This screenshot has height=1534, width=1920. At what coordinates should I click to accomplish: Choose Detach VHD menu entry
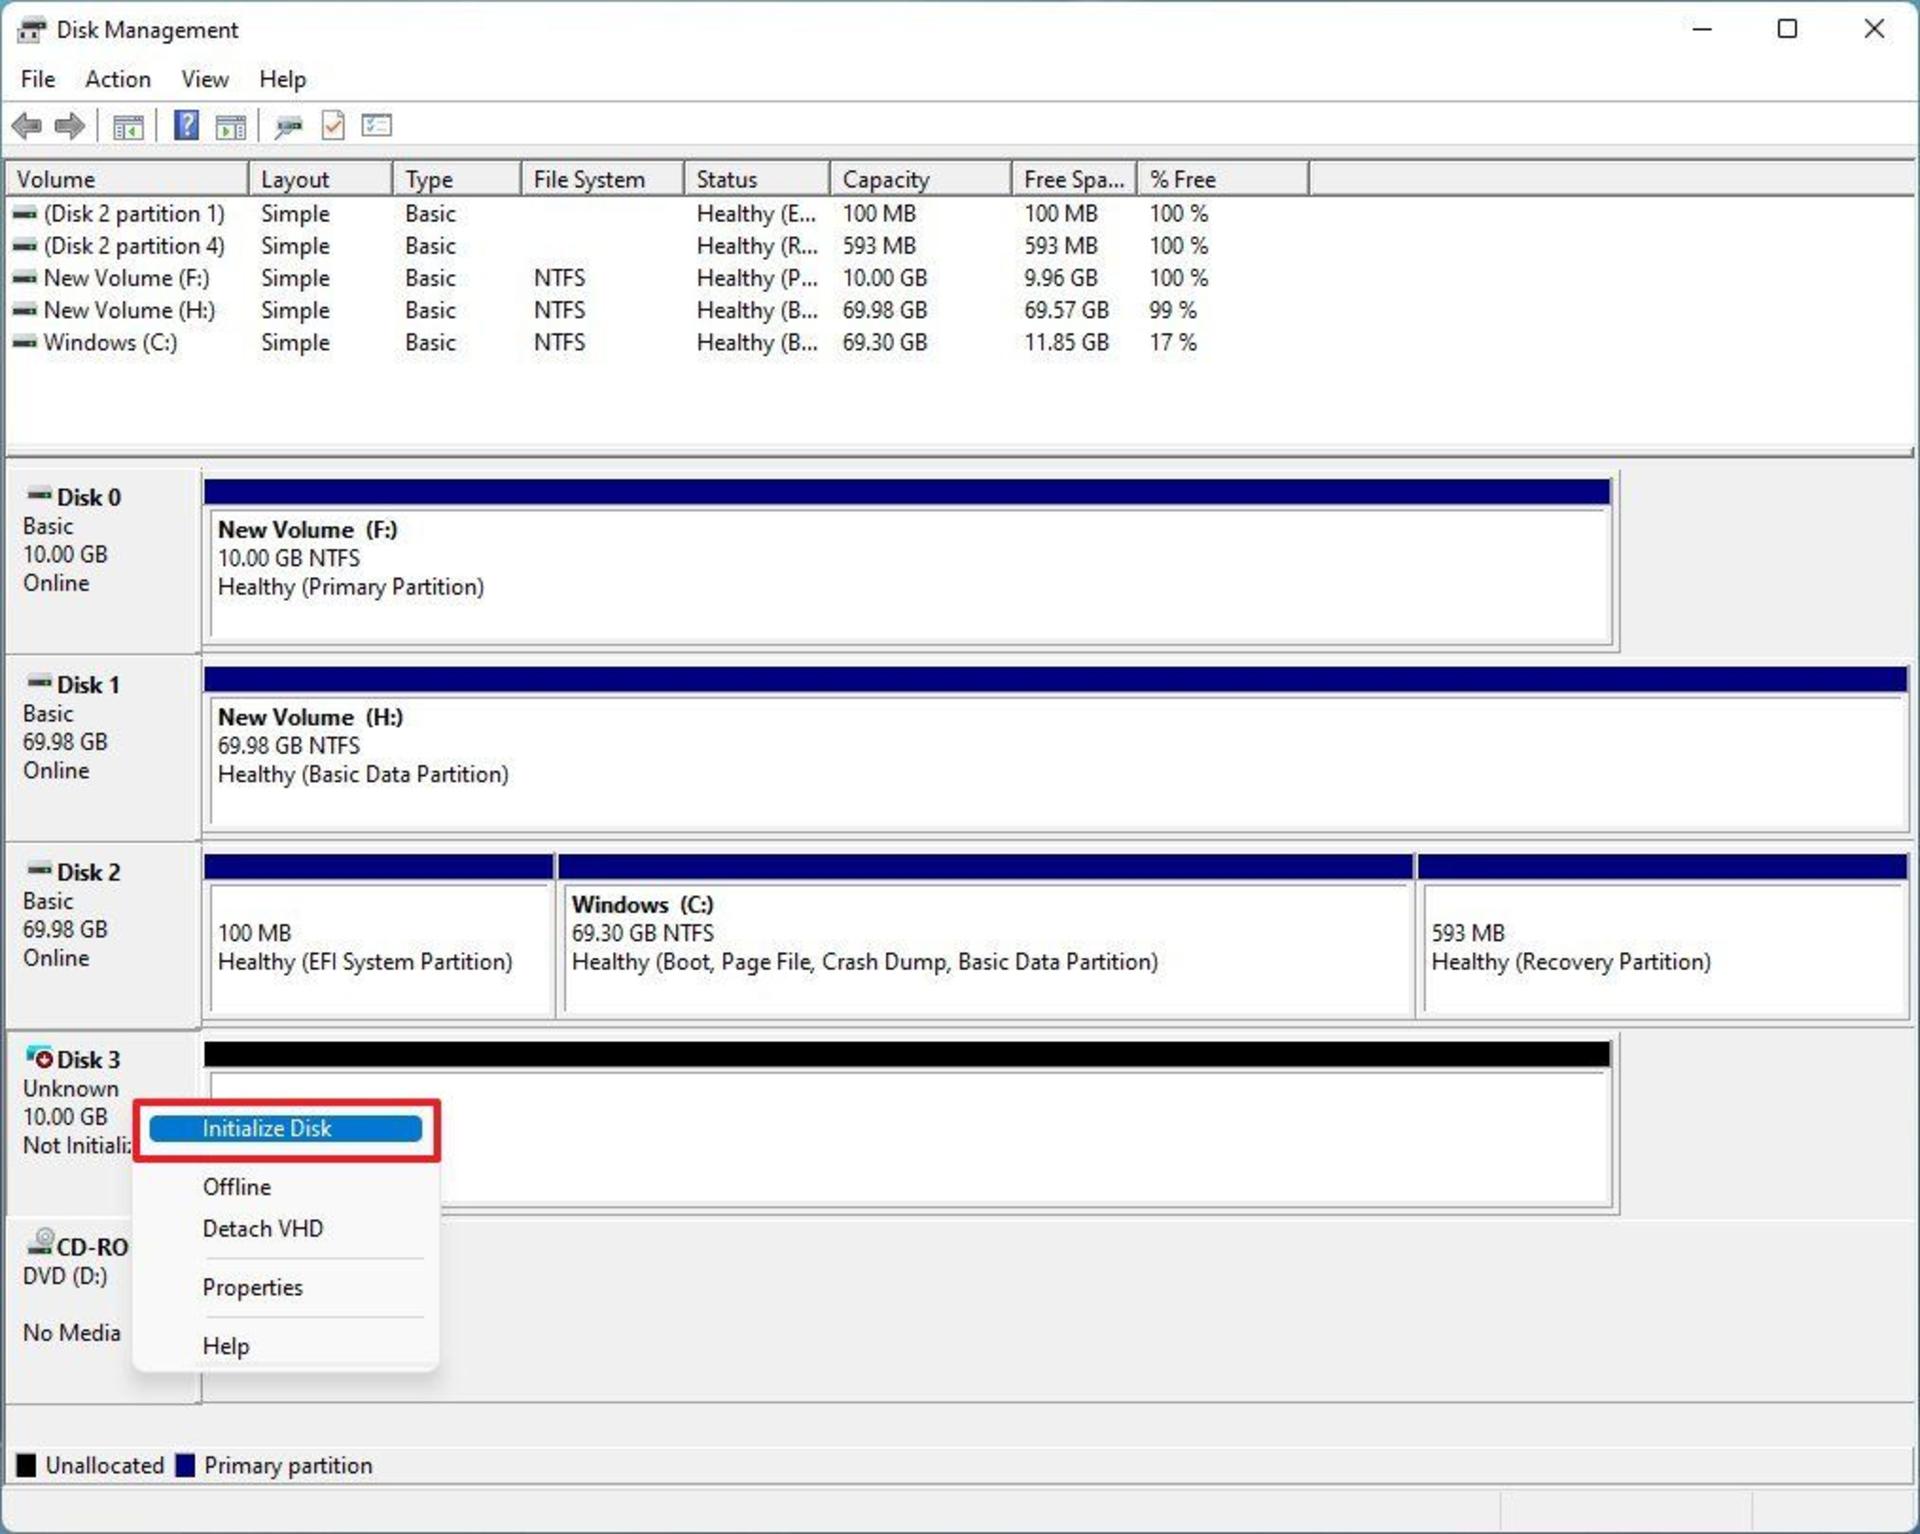click(x=263, y=1229)
